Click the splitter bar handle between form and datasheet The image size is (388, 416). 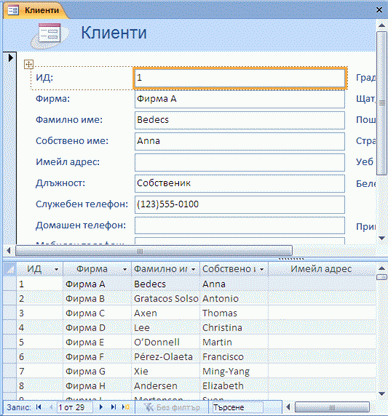click(x=291, y=258)
